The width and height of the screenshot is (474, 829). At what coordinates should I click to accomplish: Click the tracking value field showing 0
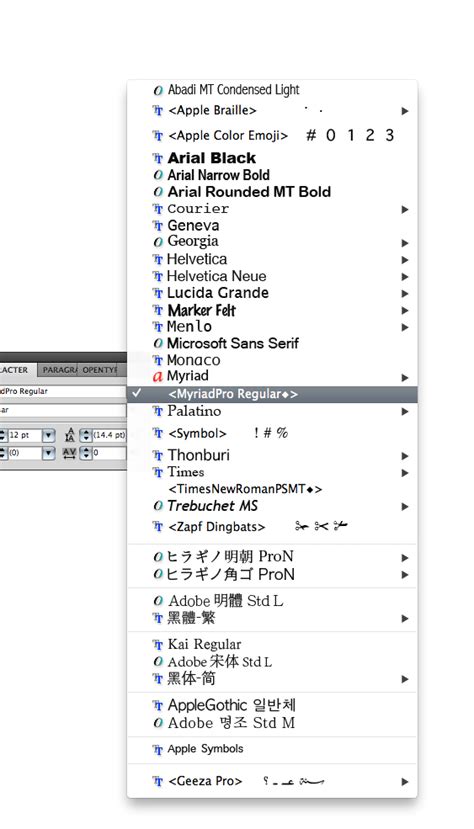pyautogui.click(x=109, y=453)
